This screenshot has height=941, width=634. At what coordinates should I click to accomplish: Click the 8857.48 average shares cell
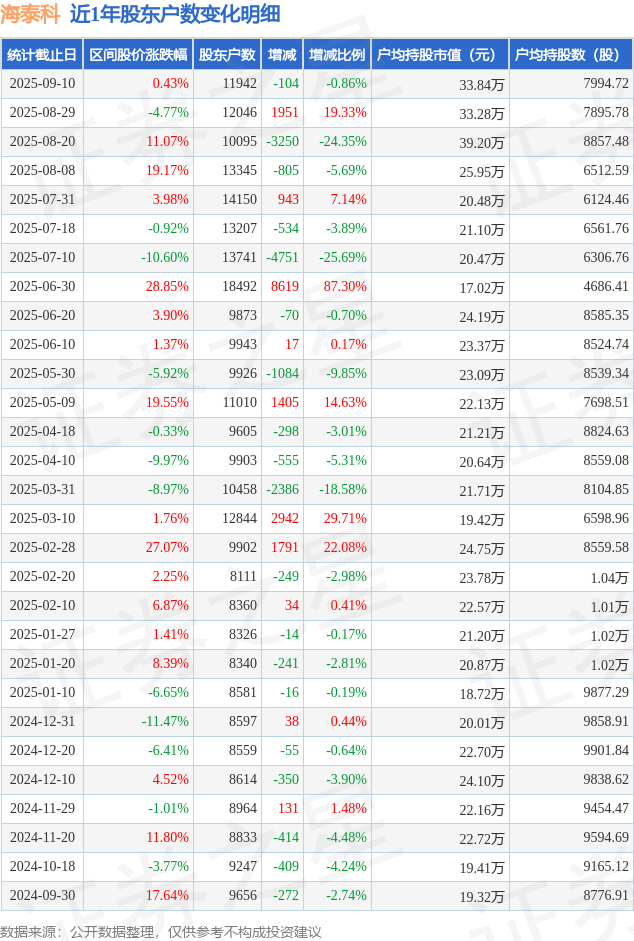pos(606,142)
